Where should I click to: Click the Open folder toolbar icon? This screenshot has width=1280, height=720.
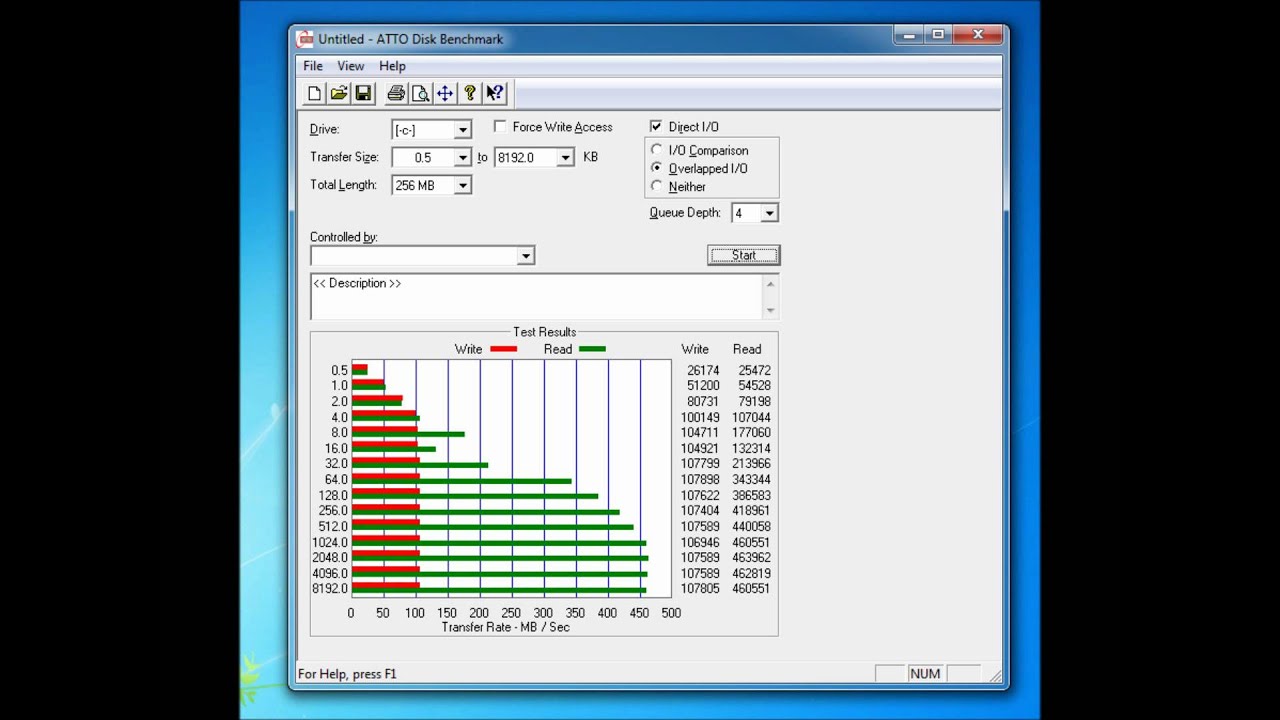339,93
